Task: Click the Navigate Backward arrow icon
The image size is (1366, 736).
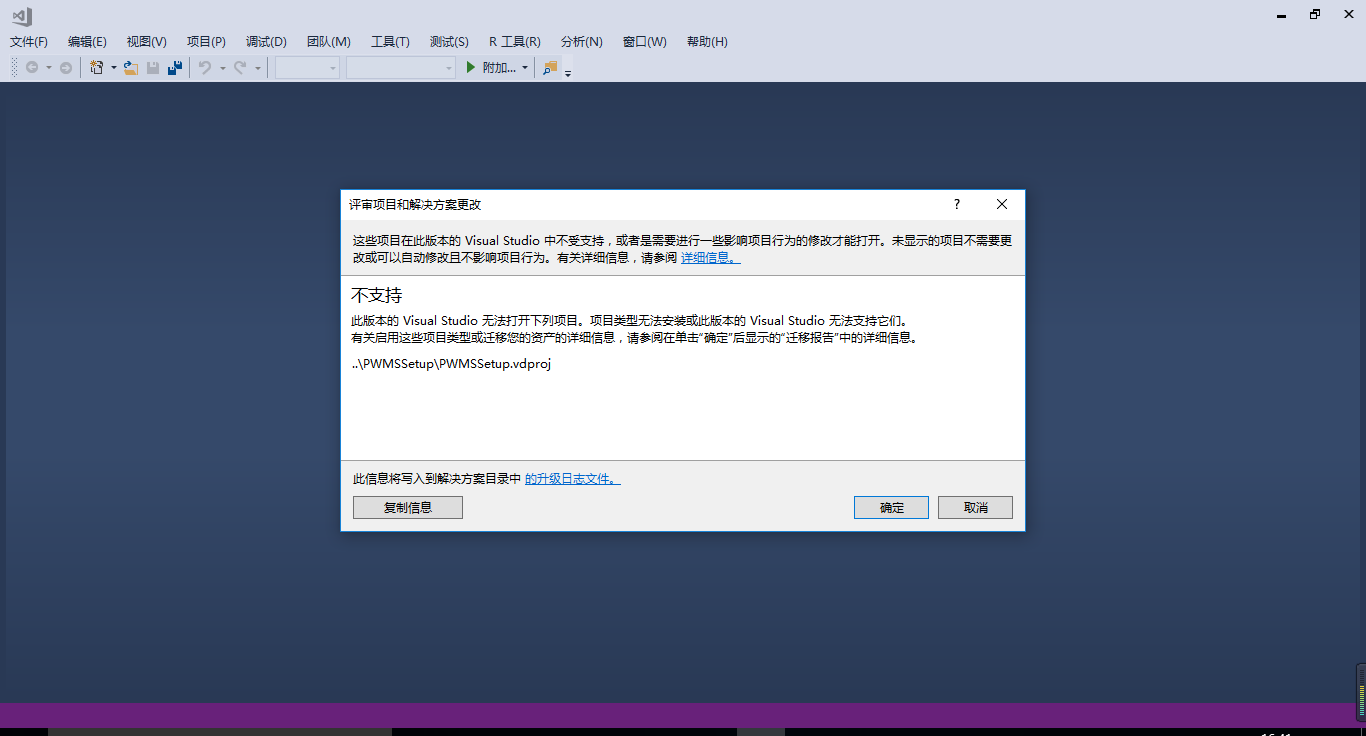Action: click(x=32, y=68)
